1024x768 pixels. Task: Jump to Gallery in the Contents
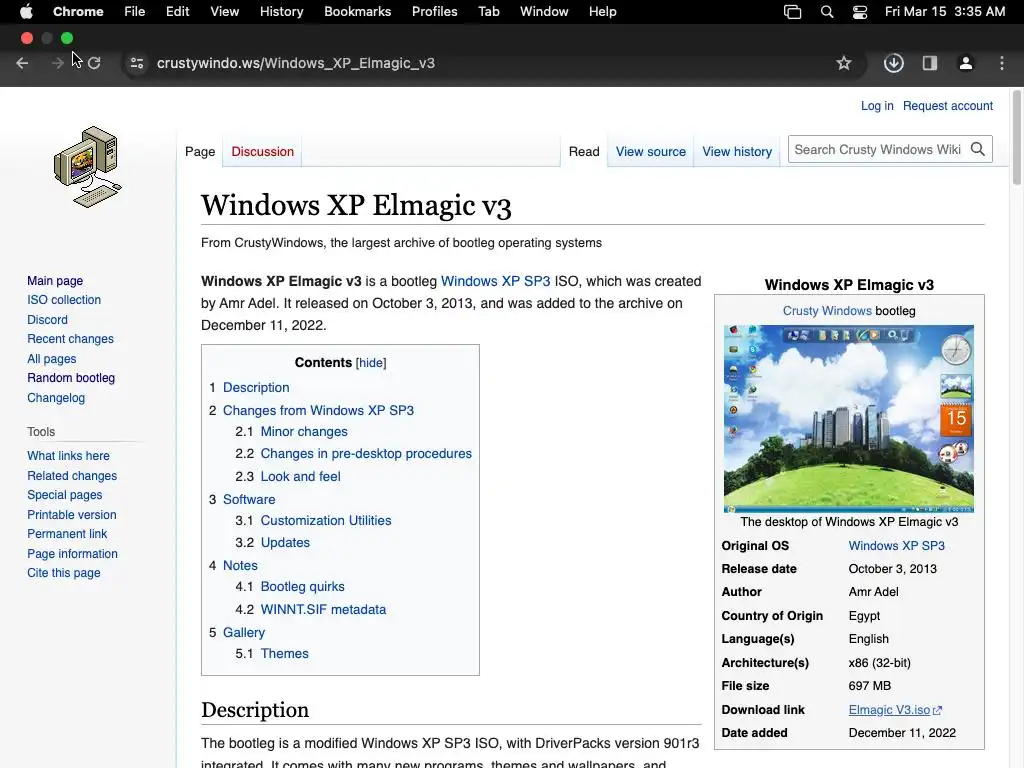pos(244,633)
